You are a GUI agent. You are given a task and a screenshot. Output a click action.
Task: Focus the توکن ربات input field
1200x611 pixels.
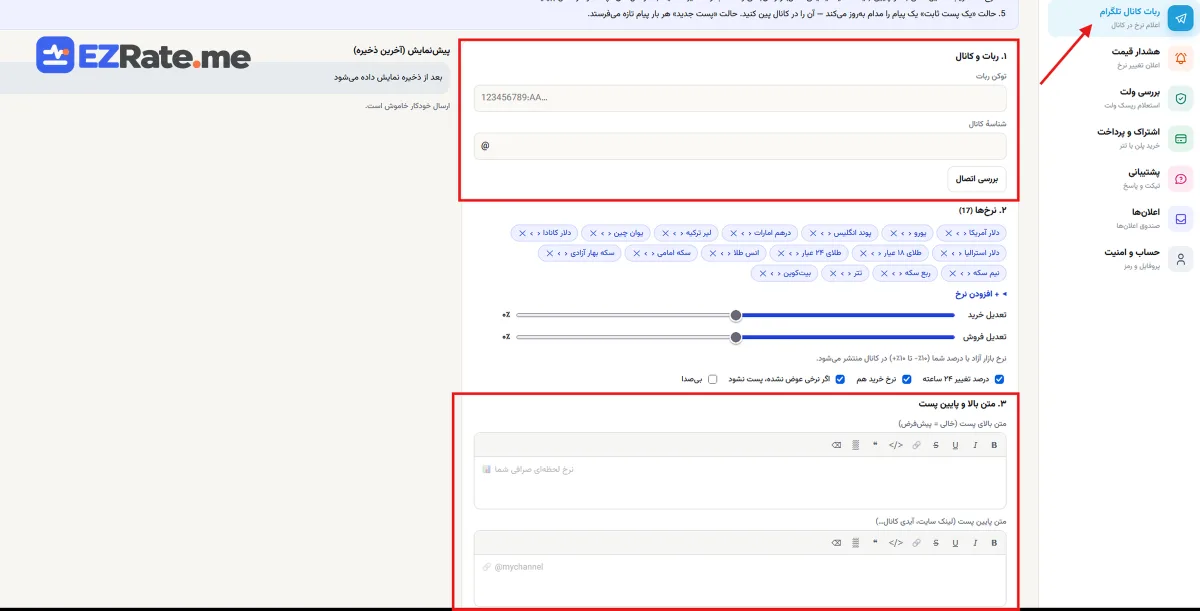pyautogui.click(x=740, y=98)
